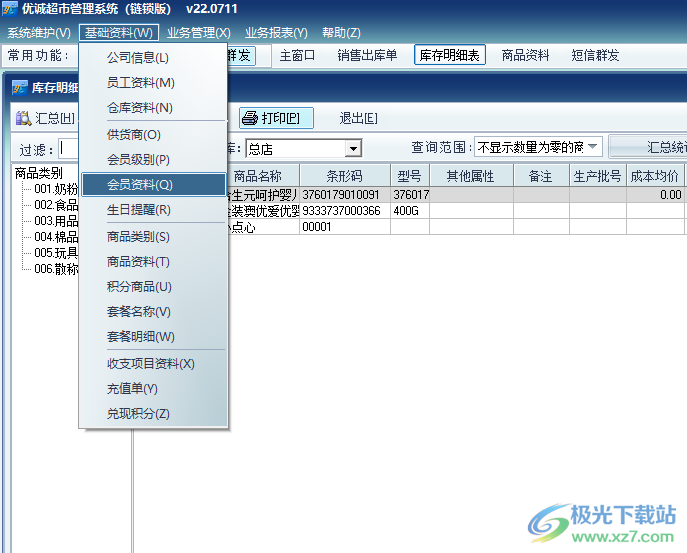Select 收支项目资料(X) menu entry
687x553 pixels.
click(153, 363)
